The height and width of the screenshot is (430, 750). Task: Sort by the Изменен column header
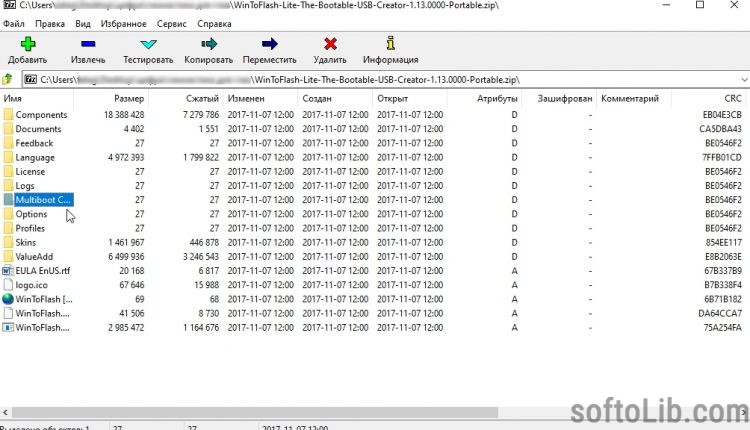tap(261, 99)
